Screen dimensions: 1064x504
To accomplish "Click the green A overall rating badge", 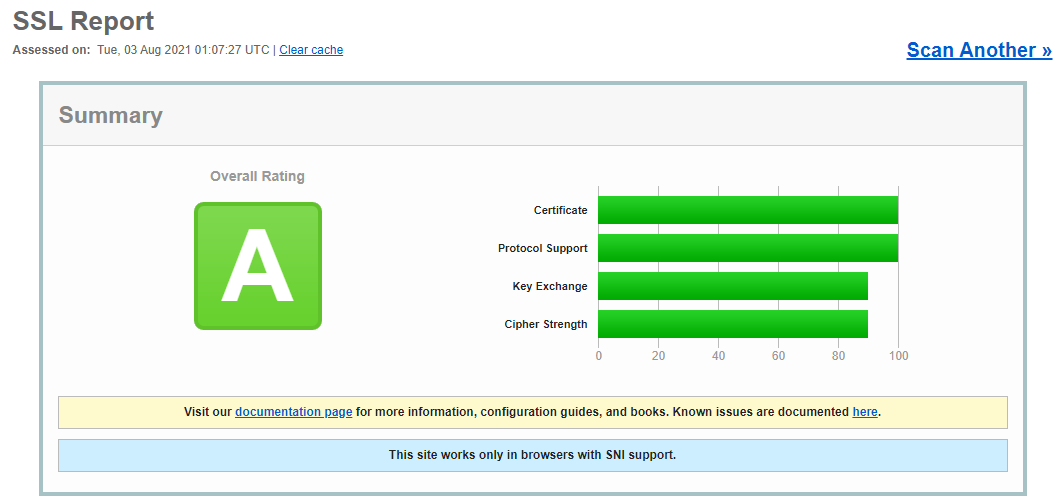I will (258, 266).
